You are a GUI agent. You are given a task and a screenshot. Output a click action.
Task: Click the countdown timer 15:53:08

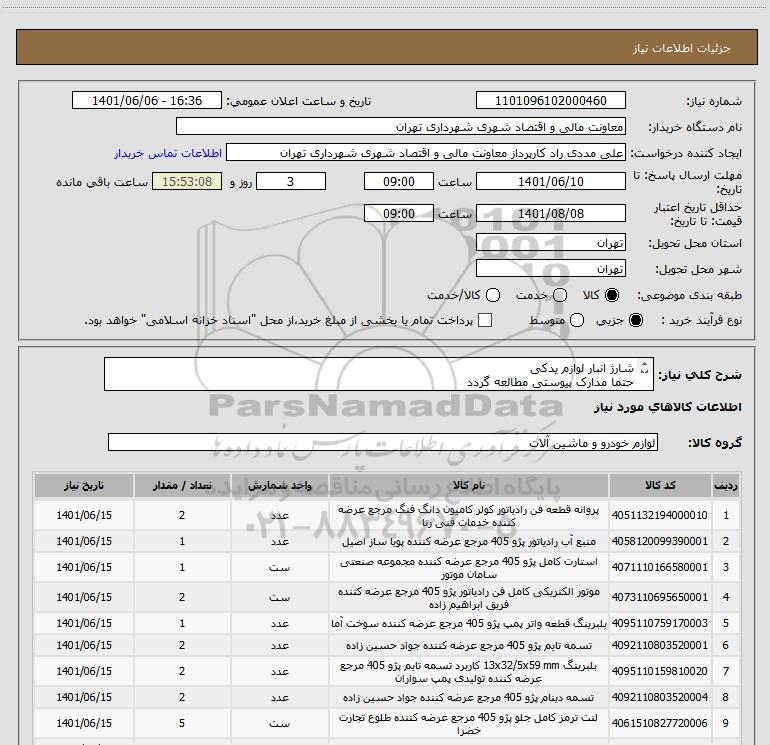click(187, 181)
